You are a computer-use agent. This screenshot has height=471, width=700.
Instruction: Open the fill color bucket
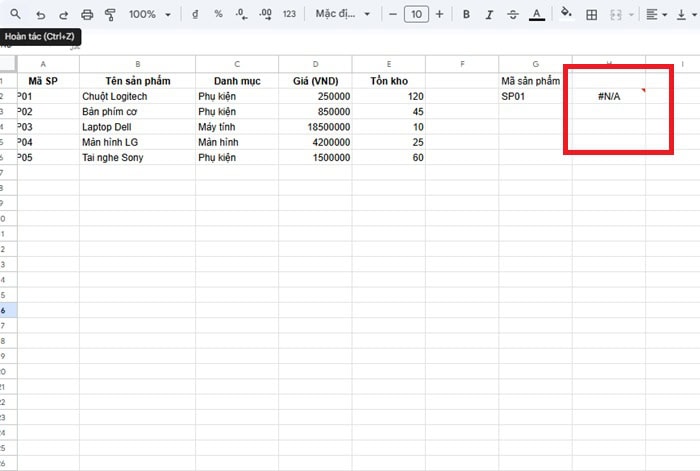[566, 13]
